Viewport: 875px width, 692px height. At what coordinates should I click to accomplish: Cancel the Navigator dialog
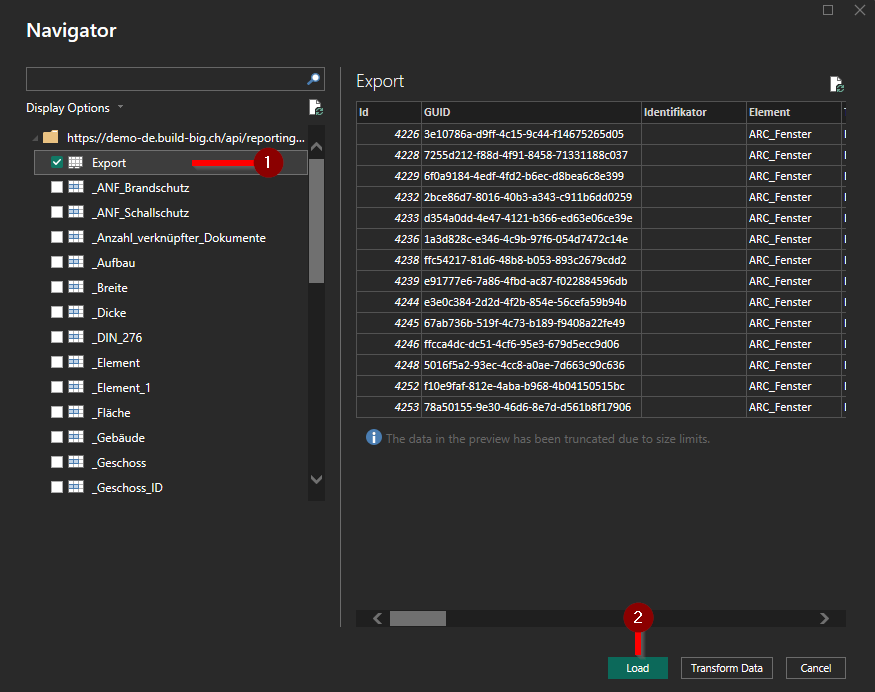(x=815, y=668)
